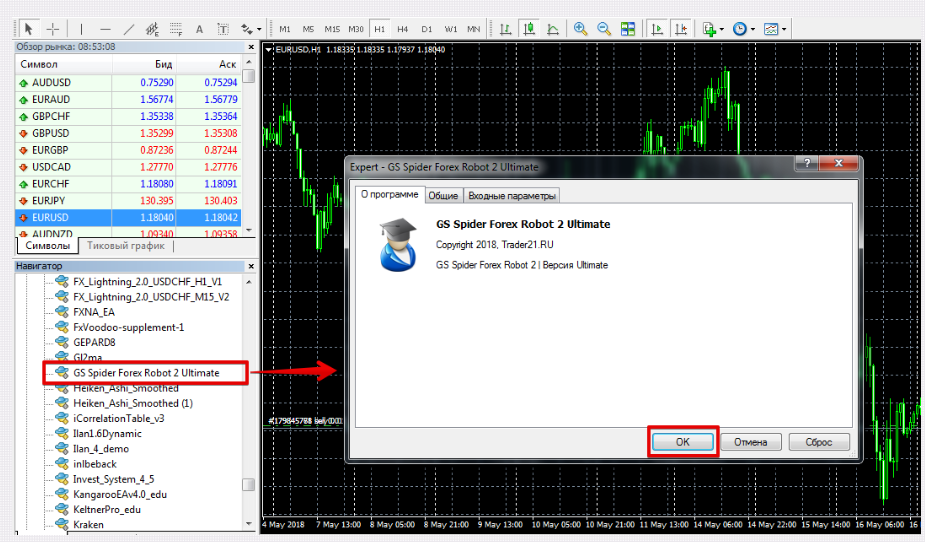Zoom out of the chart
This screenshot has width=925, height=542.
(603, 29)
